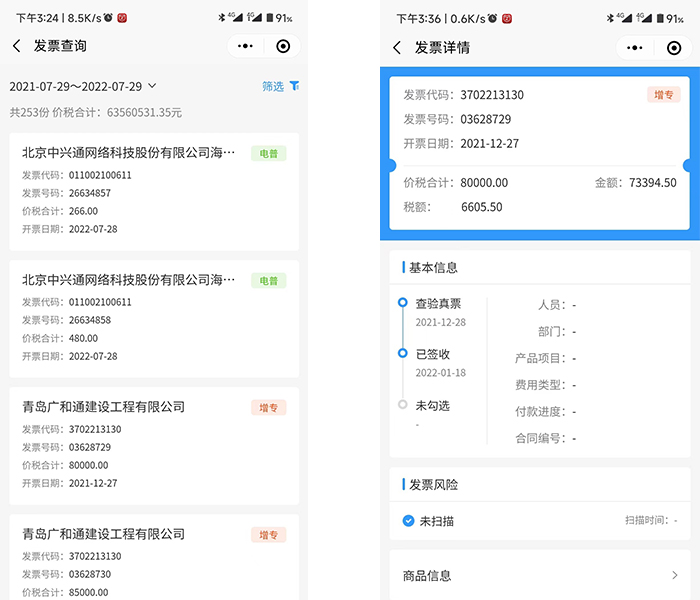Tap the 电普 tag on invoice 26634857

268,154
